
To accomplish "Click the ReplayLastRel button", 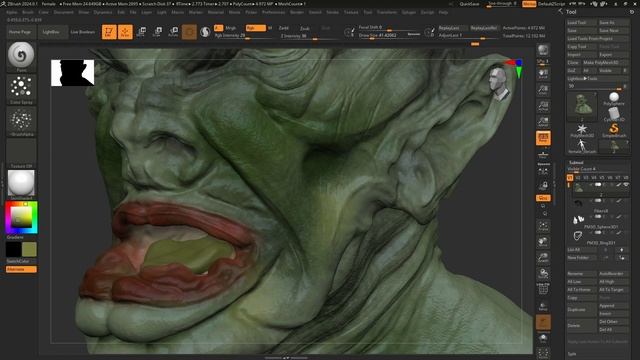I will click(x=484, y=28).
